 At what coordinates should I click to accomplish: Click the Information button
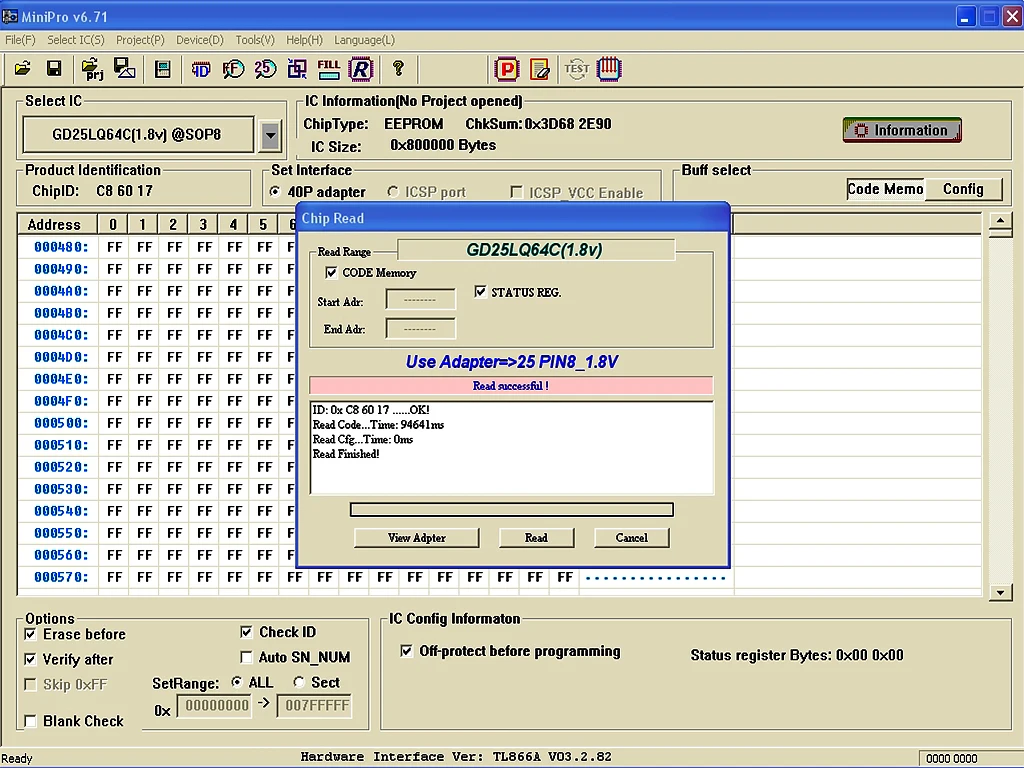click(902, 130)
